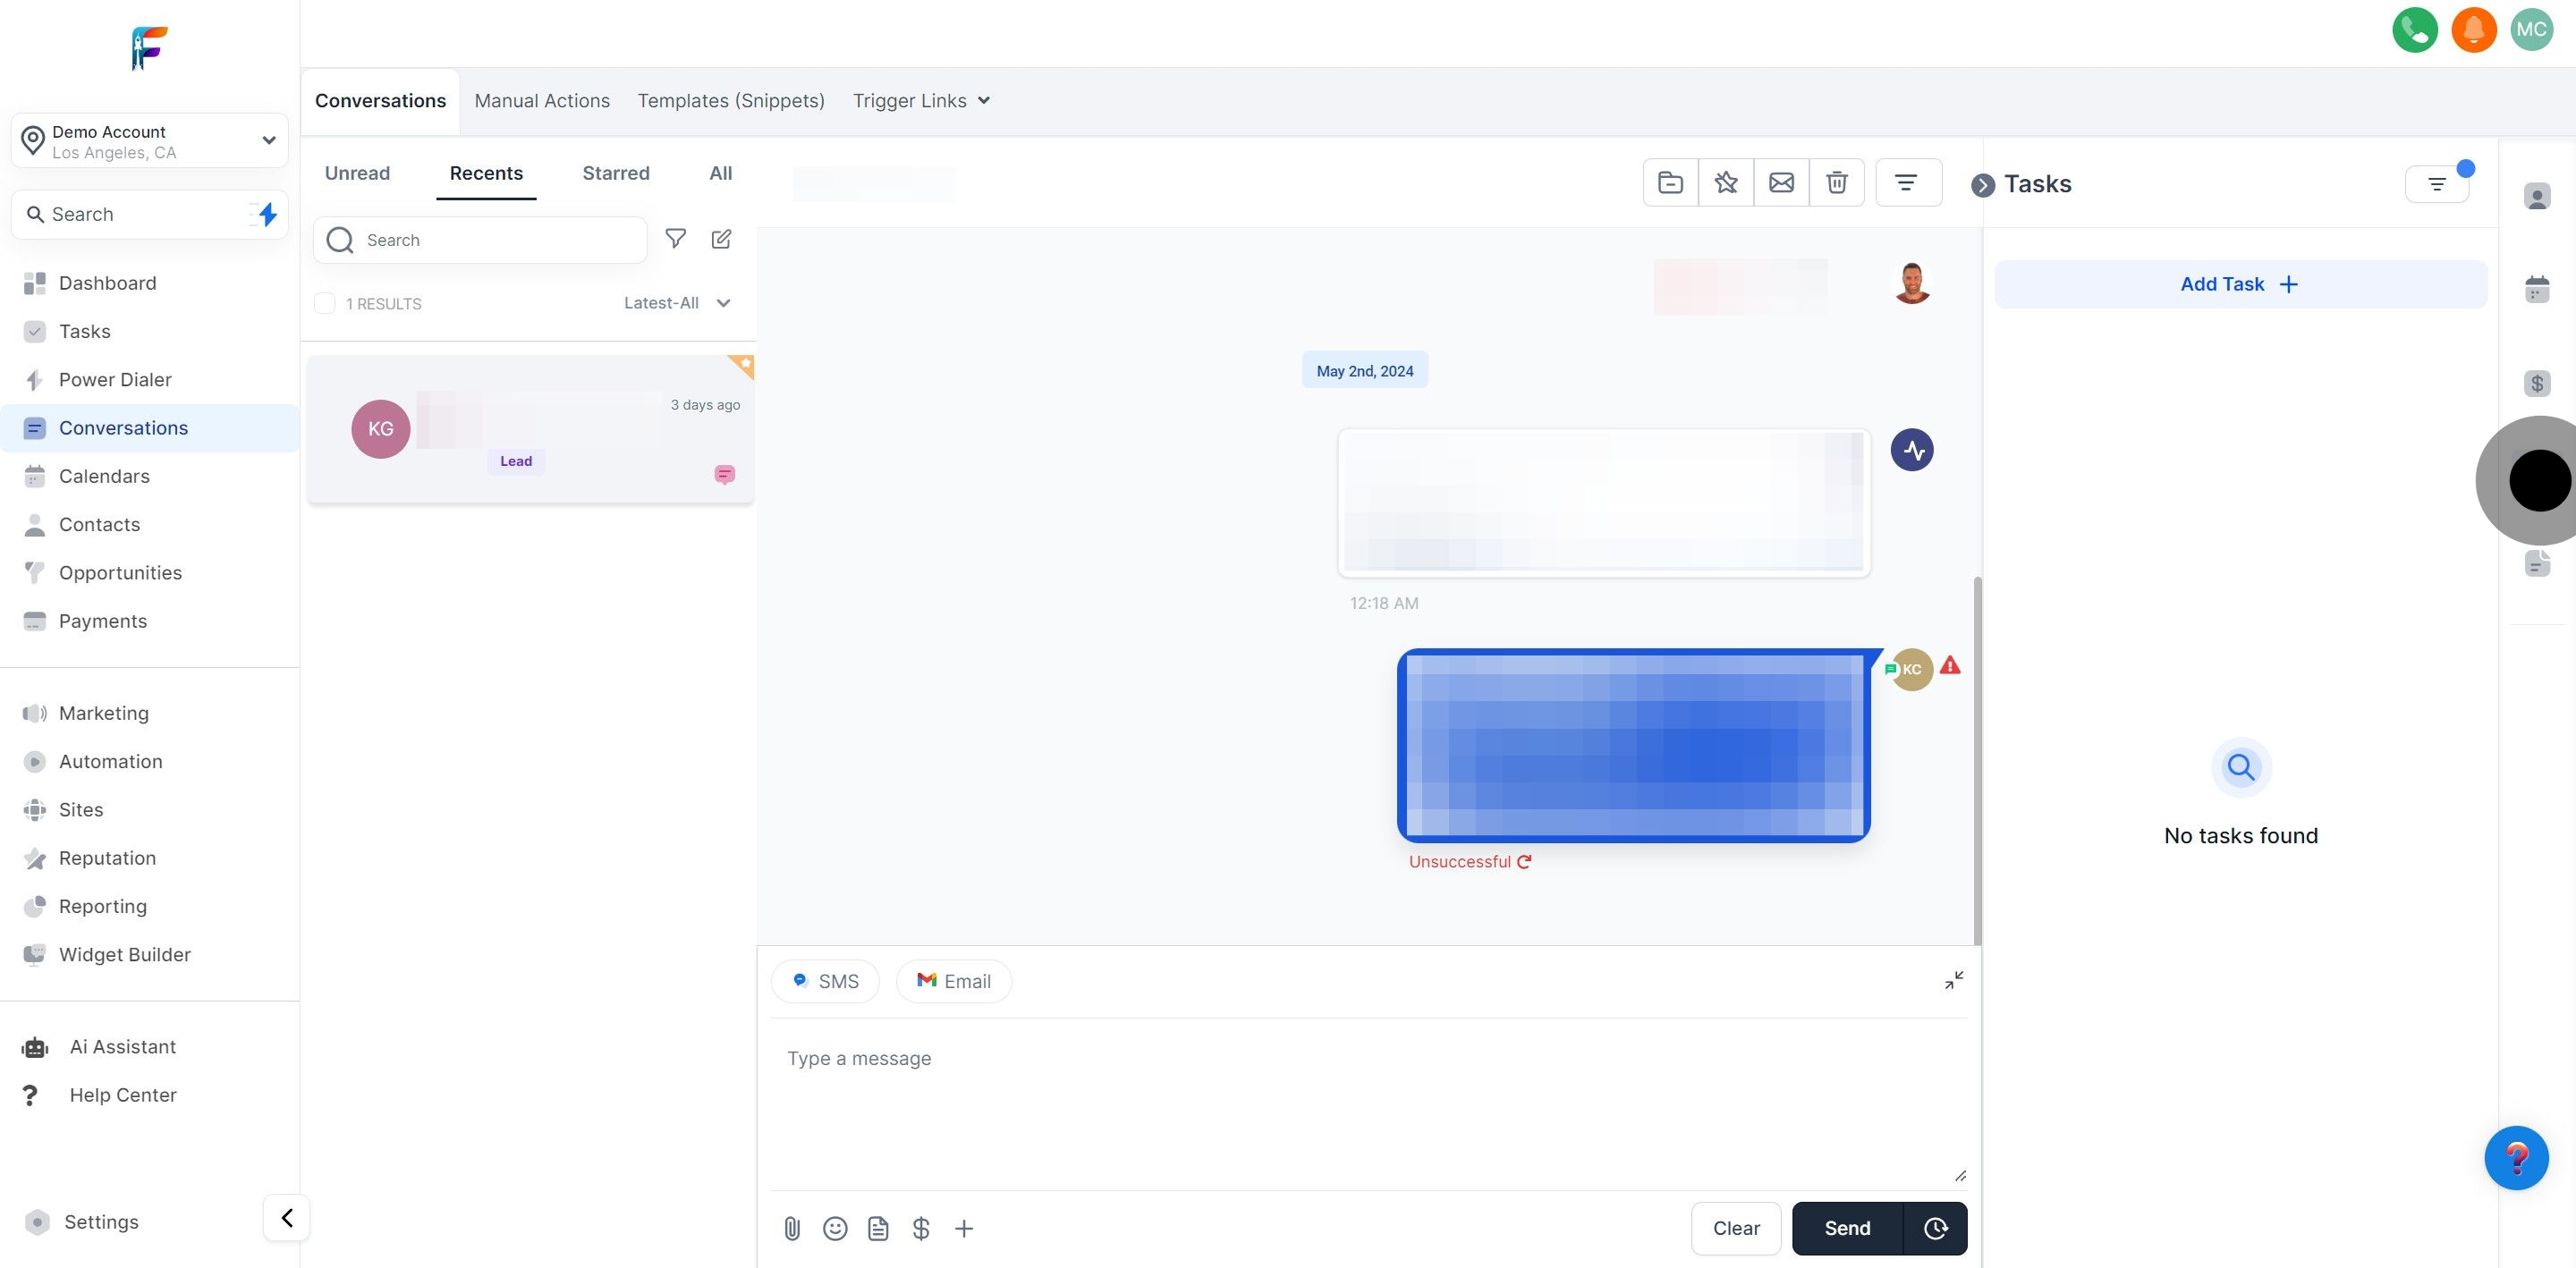The width and height of the screenshot is (2576, 1268).
Task: Click the schedule send clock icon
Action: (1935, 1228)
